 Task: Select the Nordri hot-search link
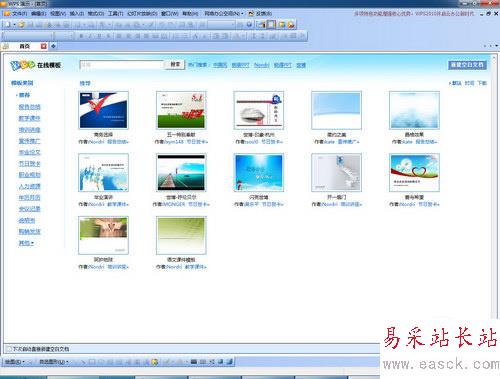tap(261, 65)
